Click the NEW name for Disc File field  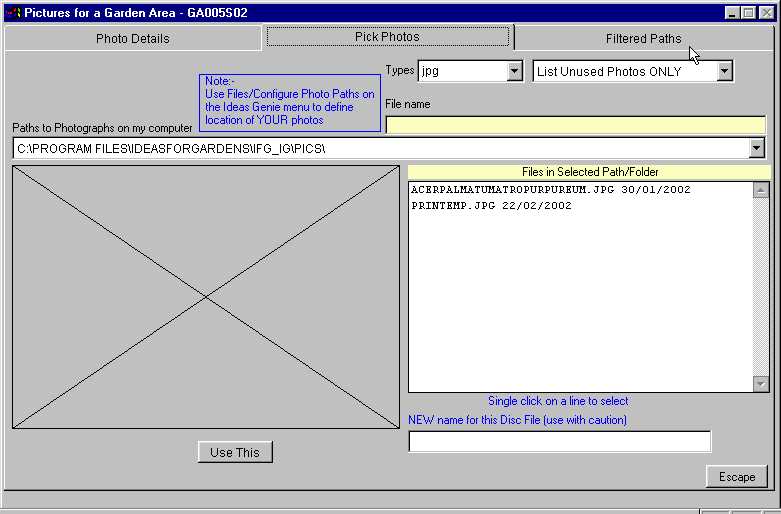coord(559,441)
